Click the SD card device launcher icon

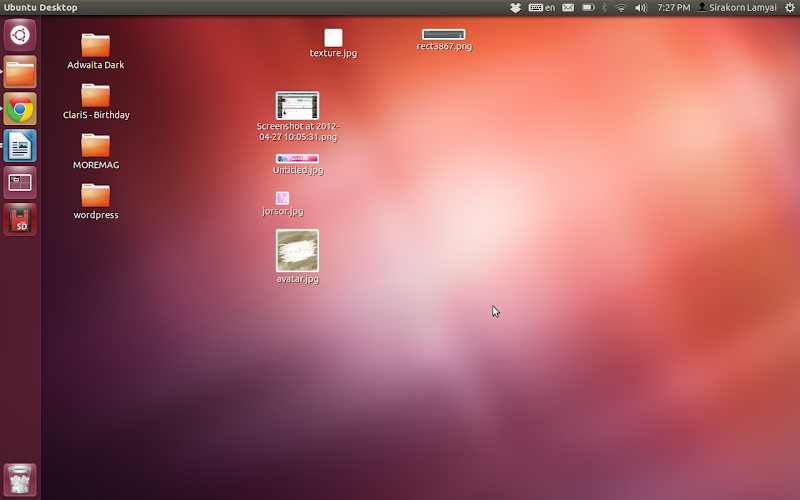click(20, 219)
